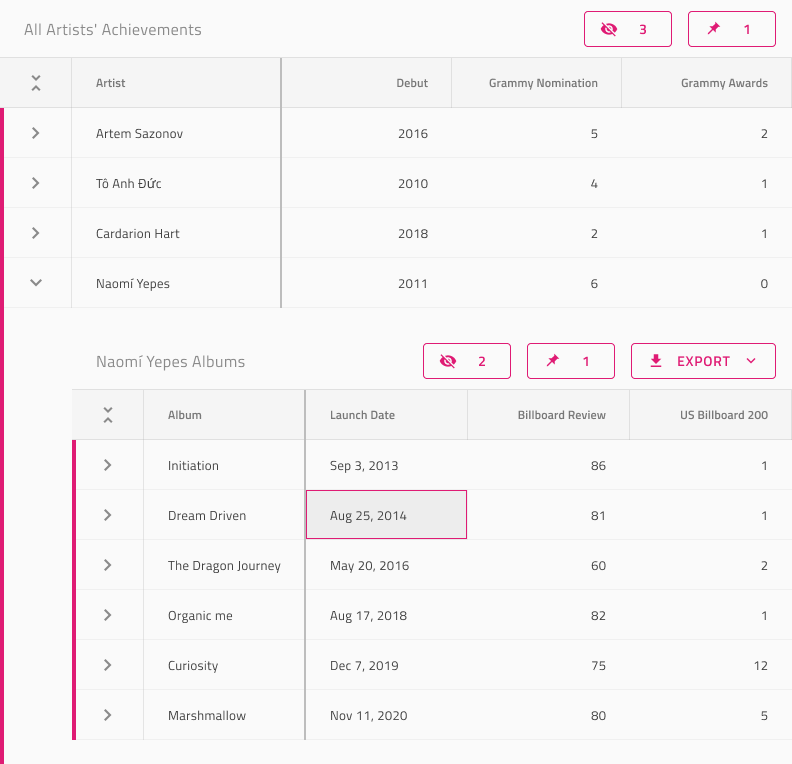Expand the Dream Driven album row
The width and height of the screenshot is (792, 764).
(x=108, y=515)
